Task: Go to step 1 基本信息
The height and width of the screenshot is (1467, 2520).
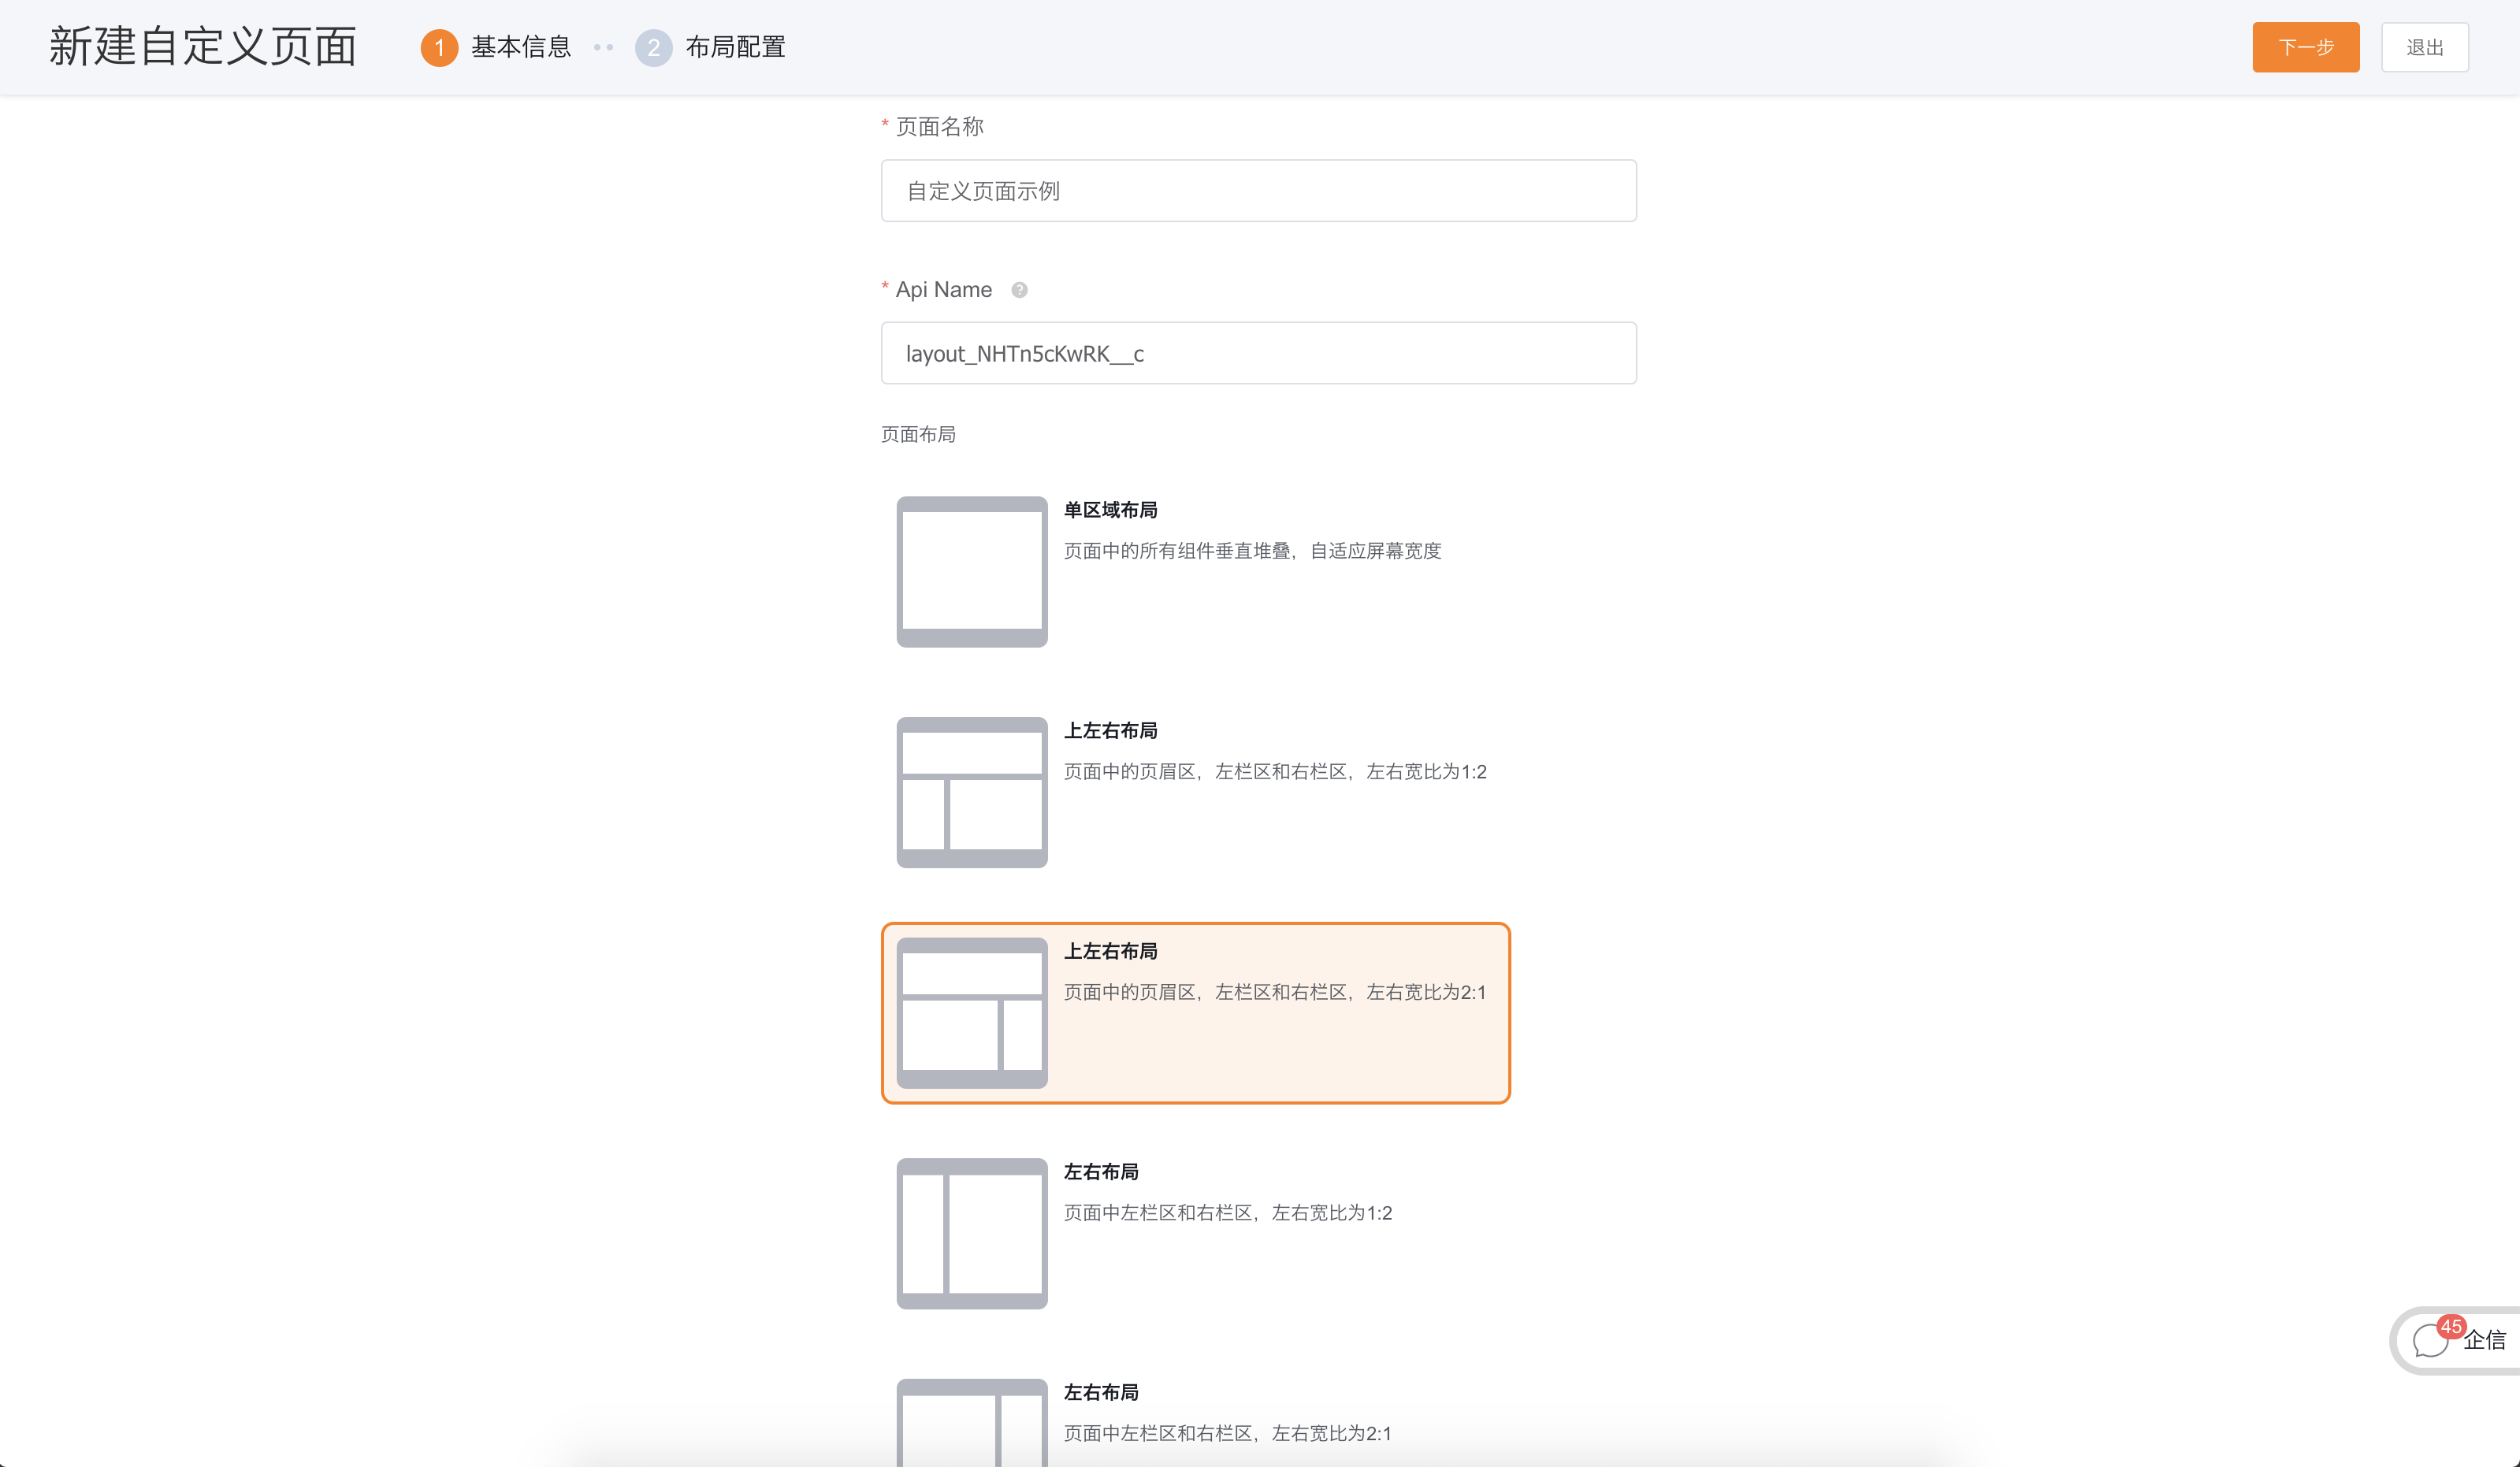Action: click(x=496, y=47)
